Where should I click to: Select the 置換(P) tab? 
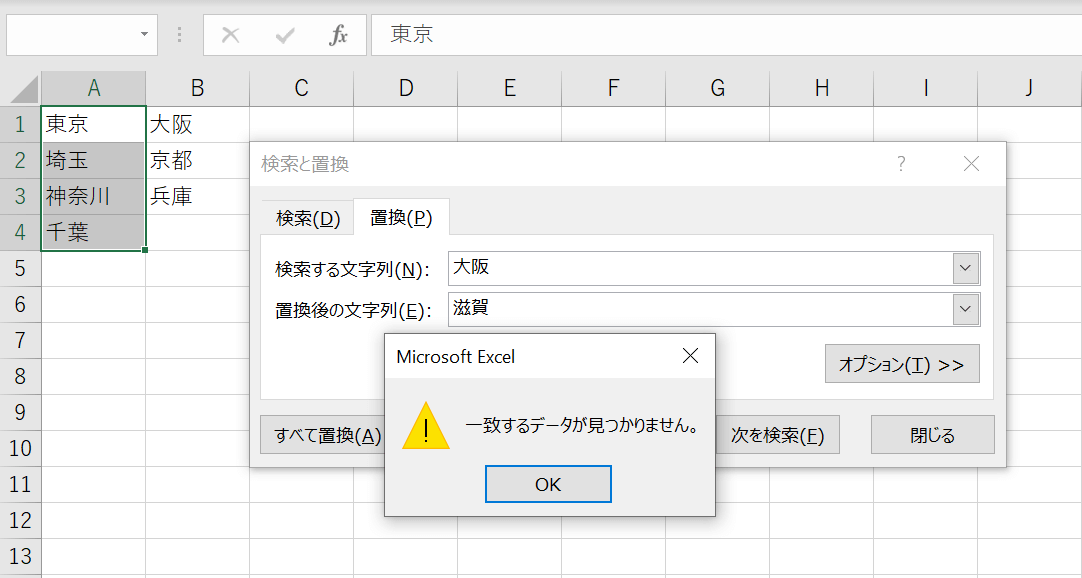[x=401, y=218]
